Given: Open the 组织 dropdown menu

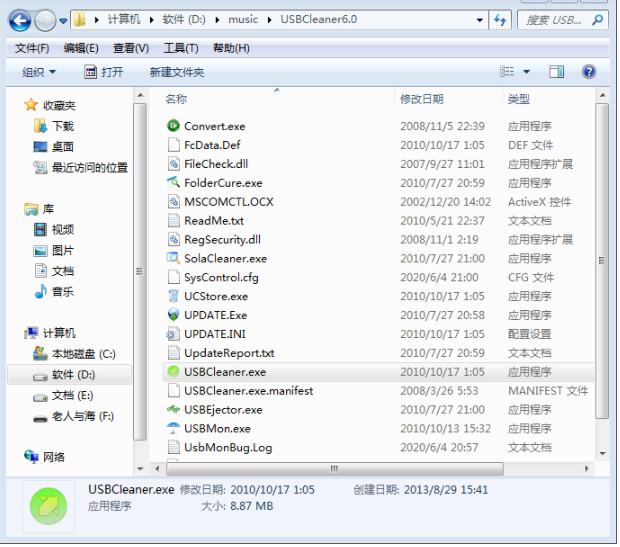Looking at the screenshot, I should [x=39, y=72].
